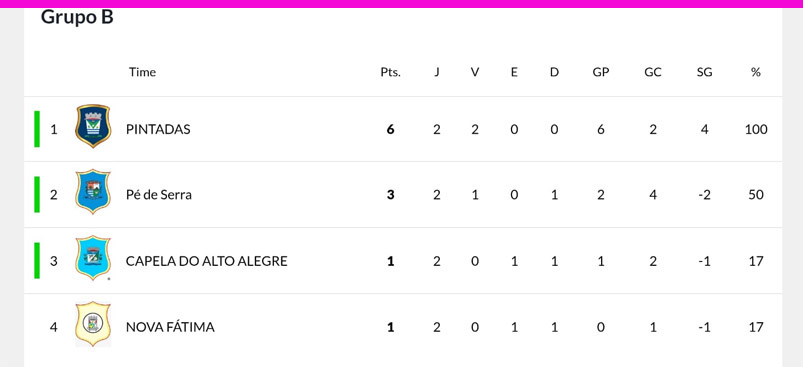Click Pé de Serra points value 3
Image resolution: width=803 pixels, height=367 pixels.
(x=390, y=195)
